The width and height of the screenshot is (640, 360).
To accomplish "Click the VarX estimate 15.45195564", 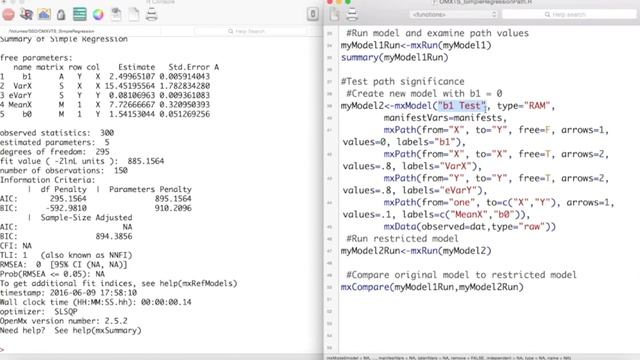I will click(130, 86).
